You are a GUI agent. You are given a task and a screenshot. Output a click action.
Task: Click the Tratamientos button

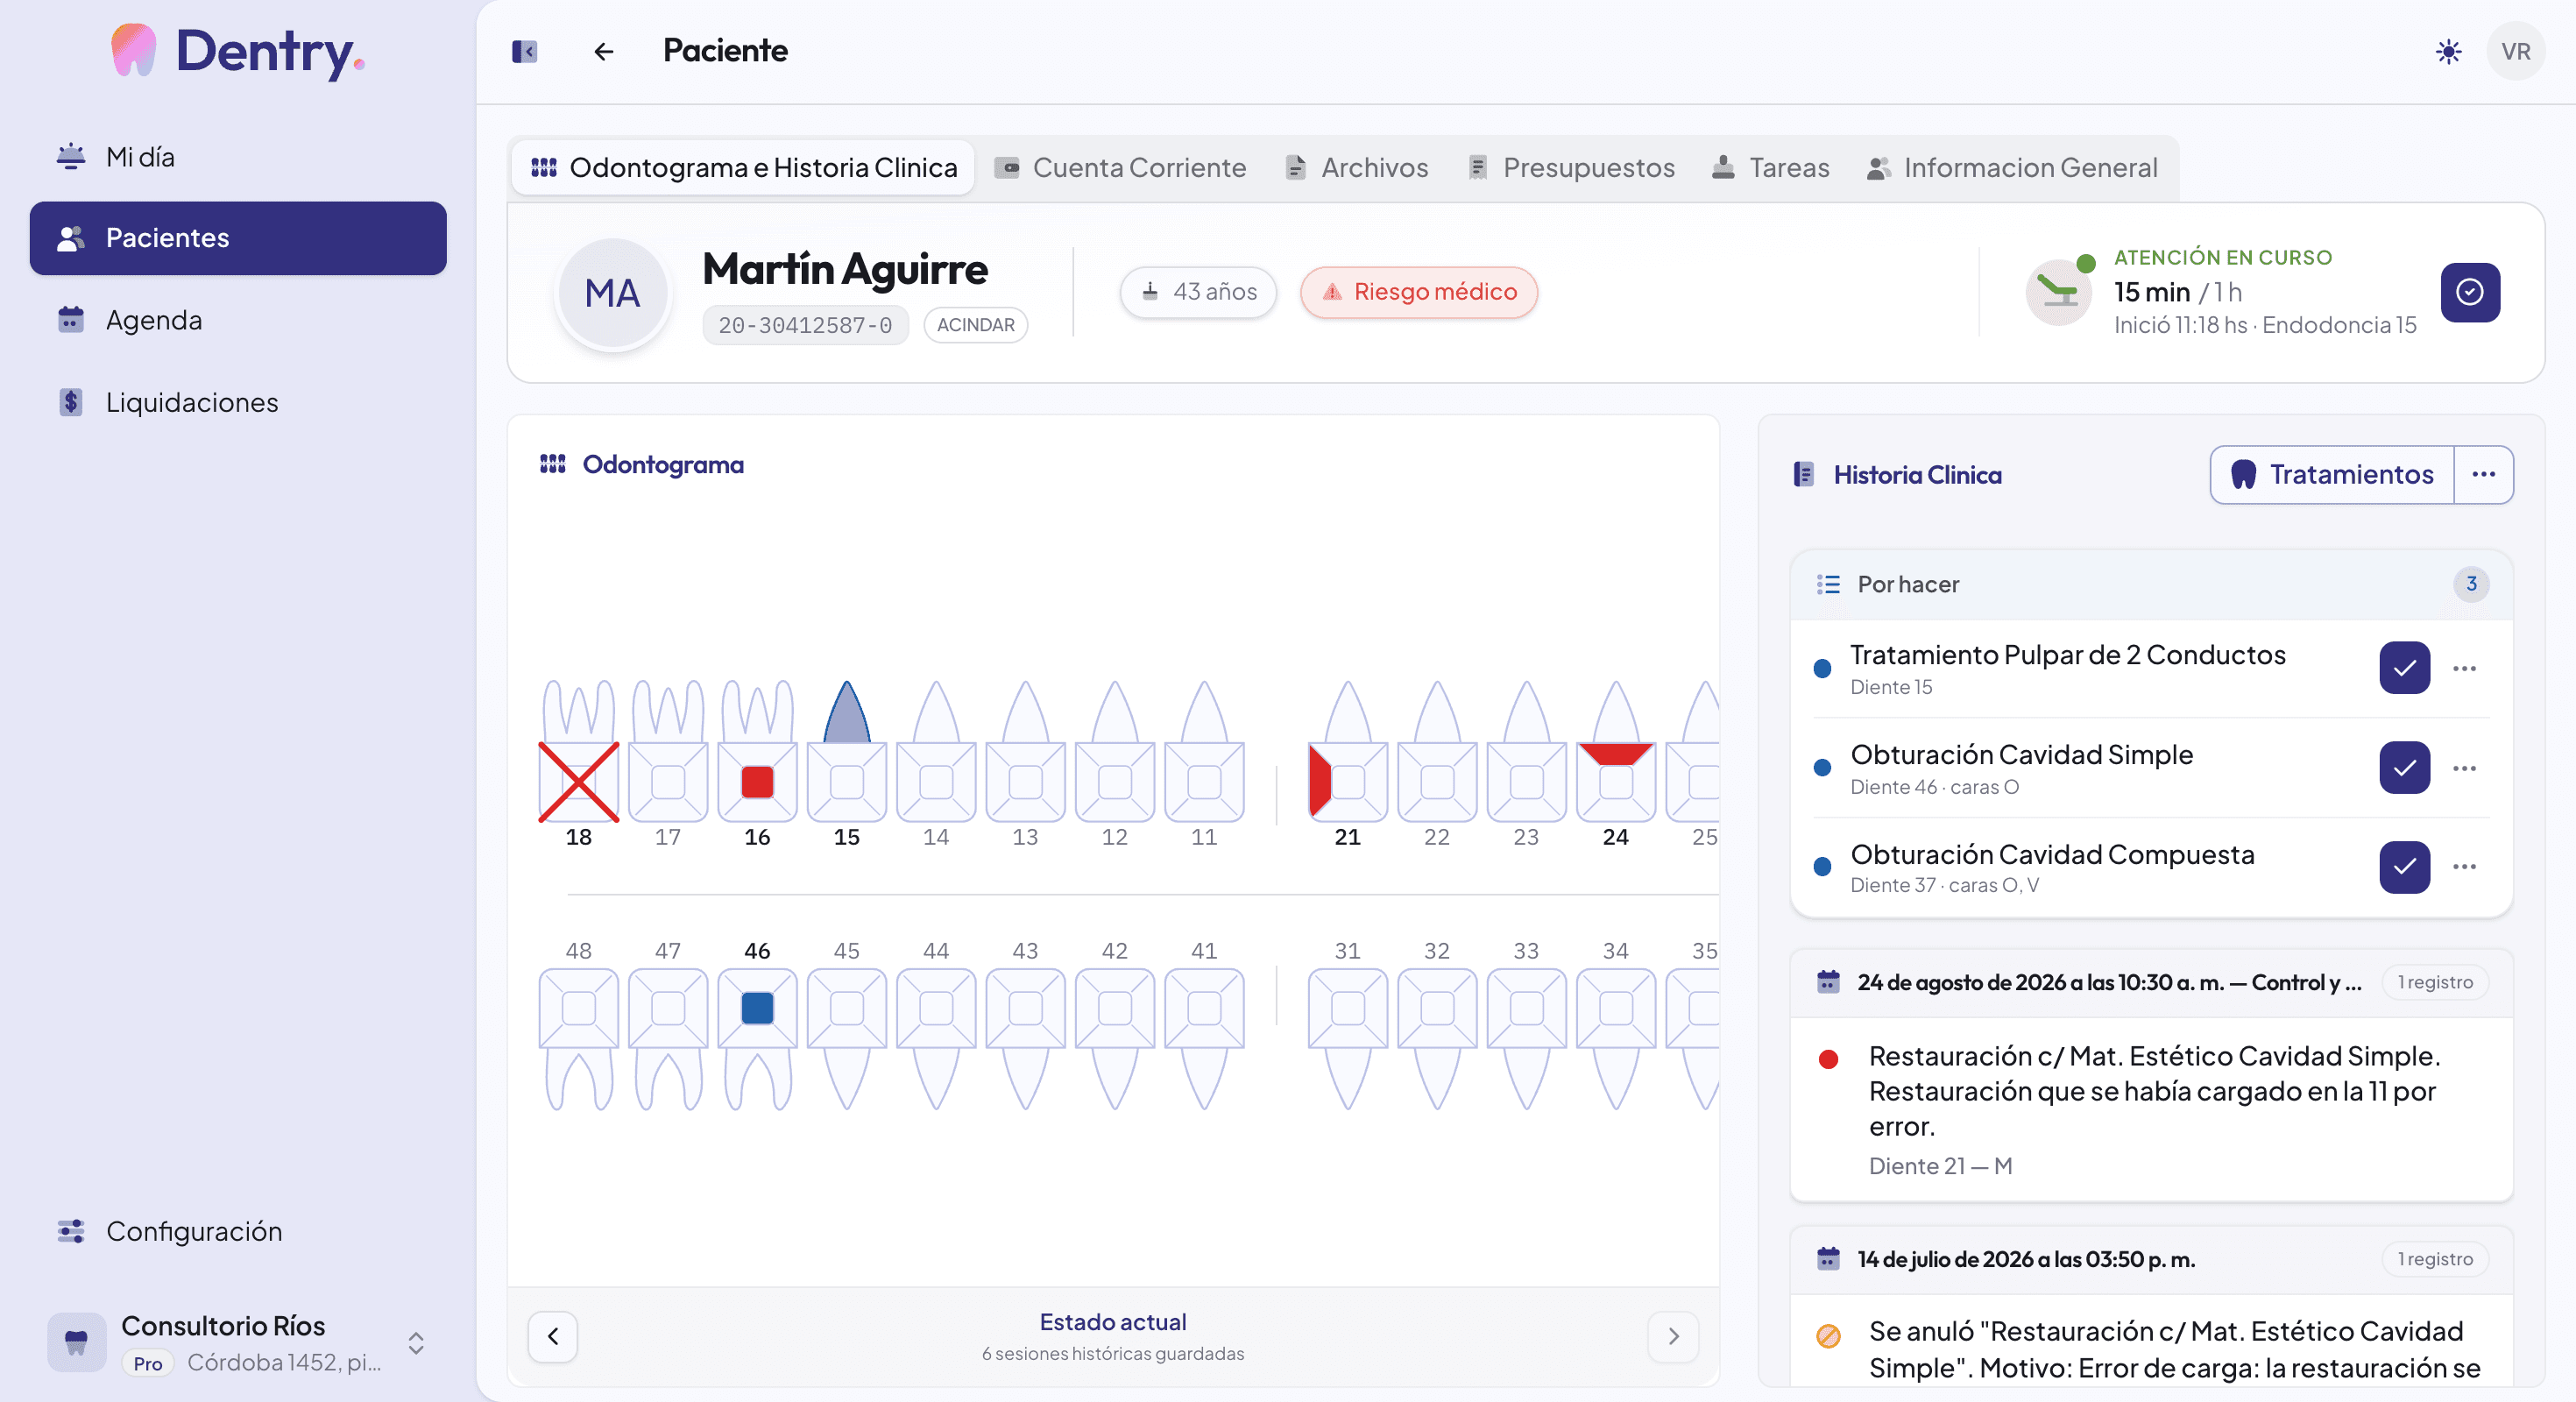2332,474
